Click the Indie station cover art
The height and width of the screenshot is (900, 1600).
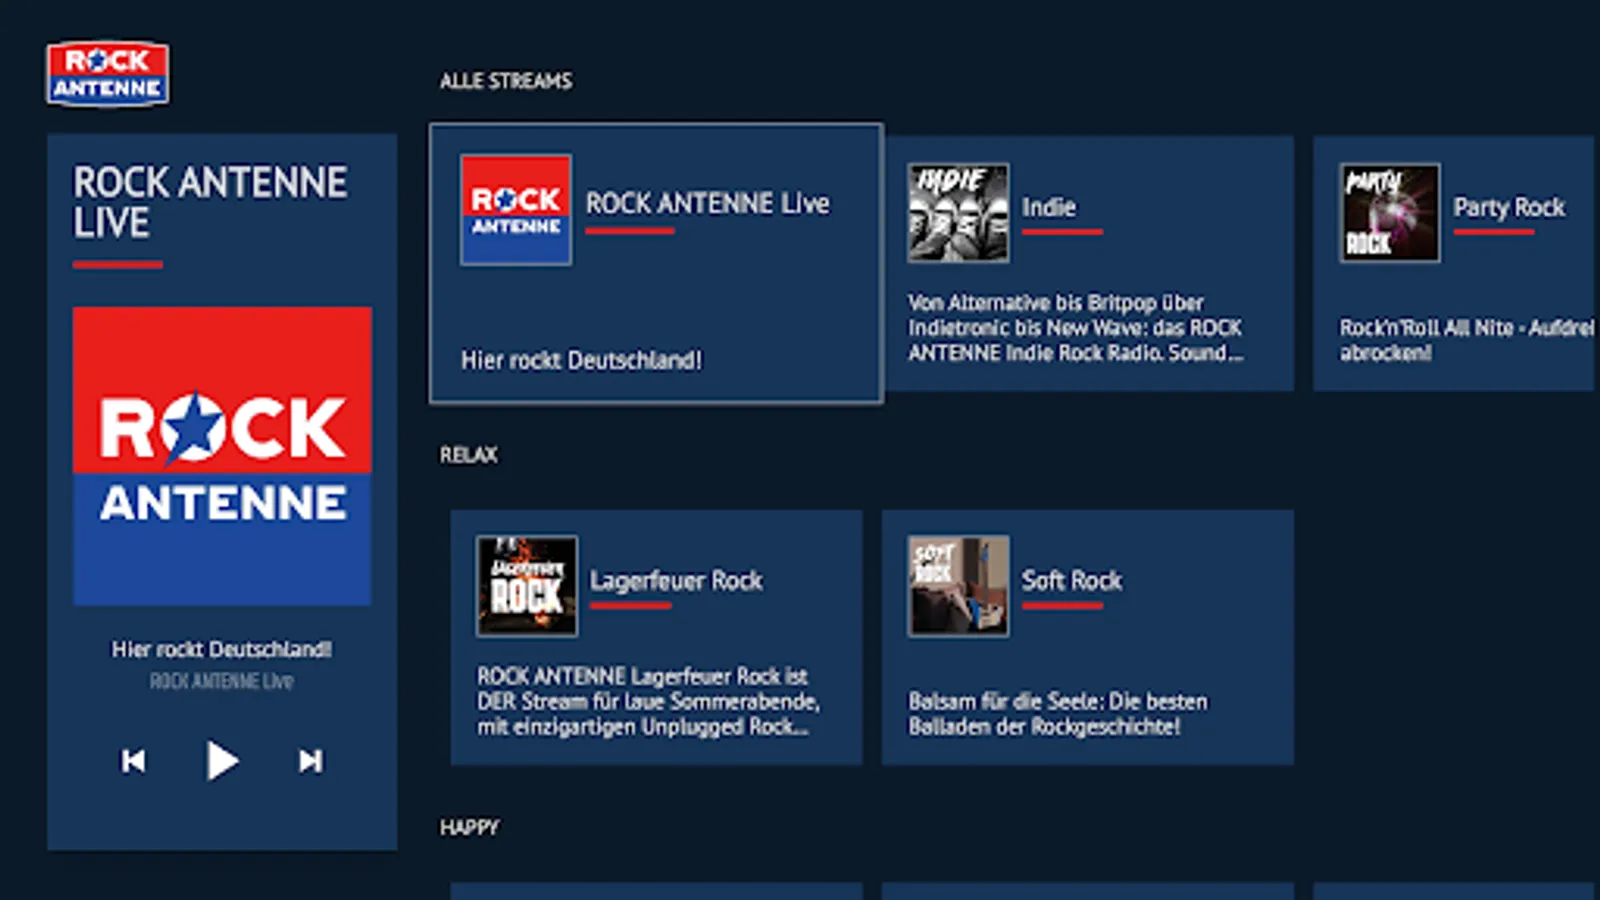(956, 212)
